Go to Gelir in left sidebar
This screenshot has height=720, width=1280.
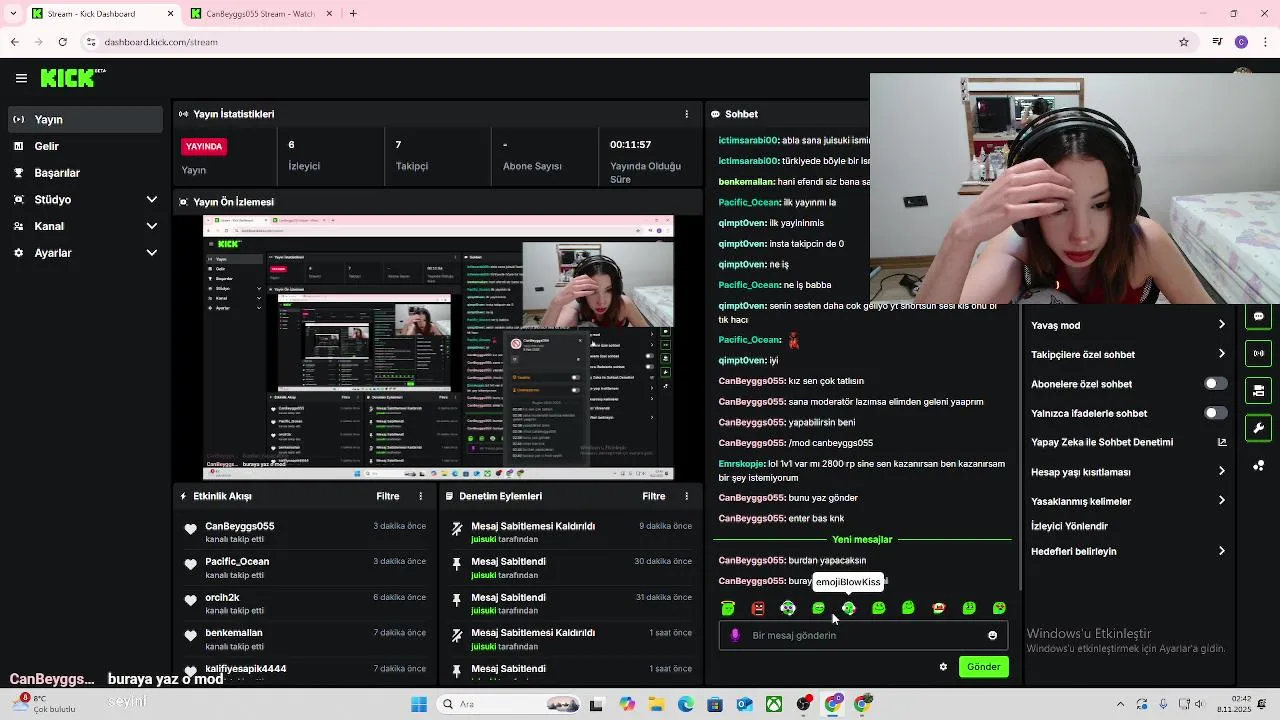84,146
